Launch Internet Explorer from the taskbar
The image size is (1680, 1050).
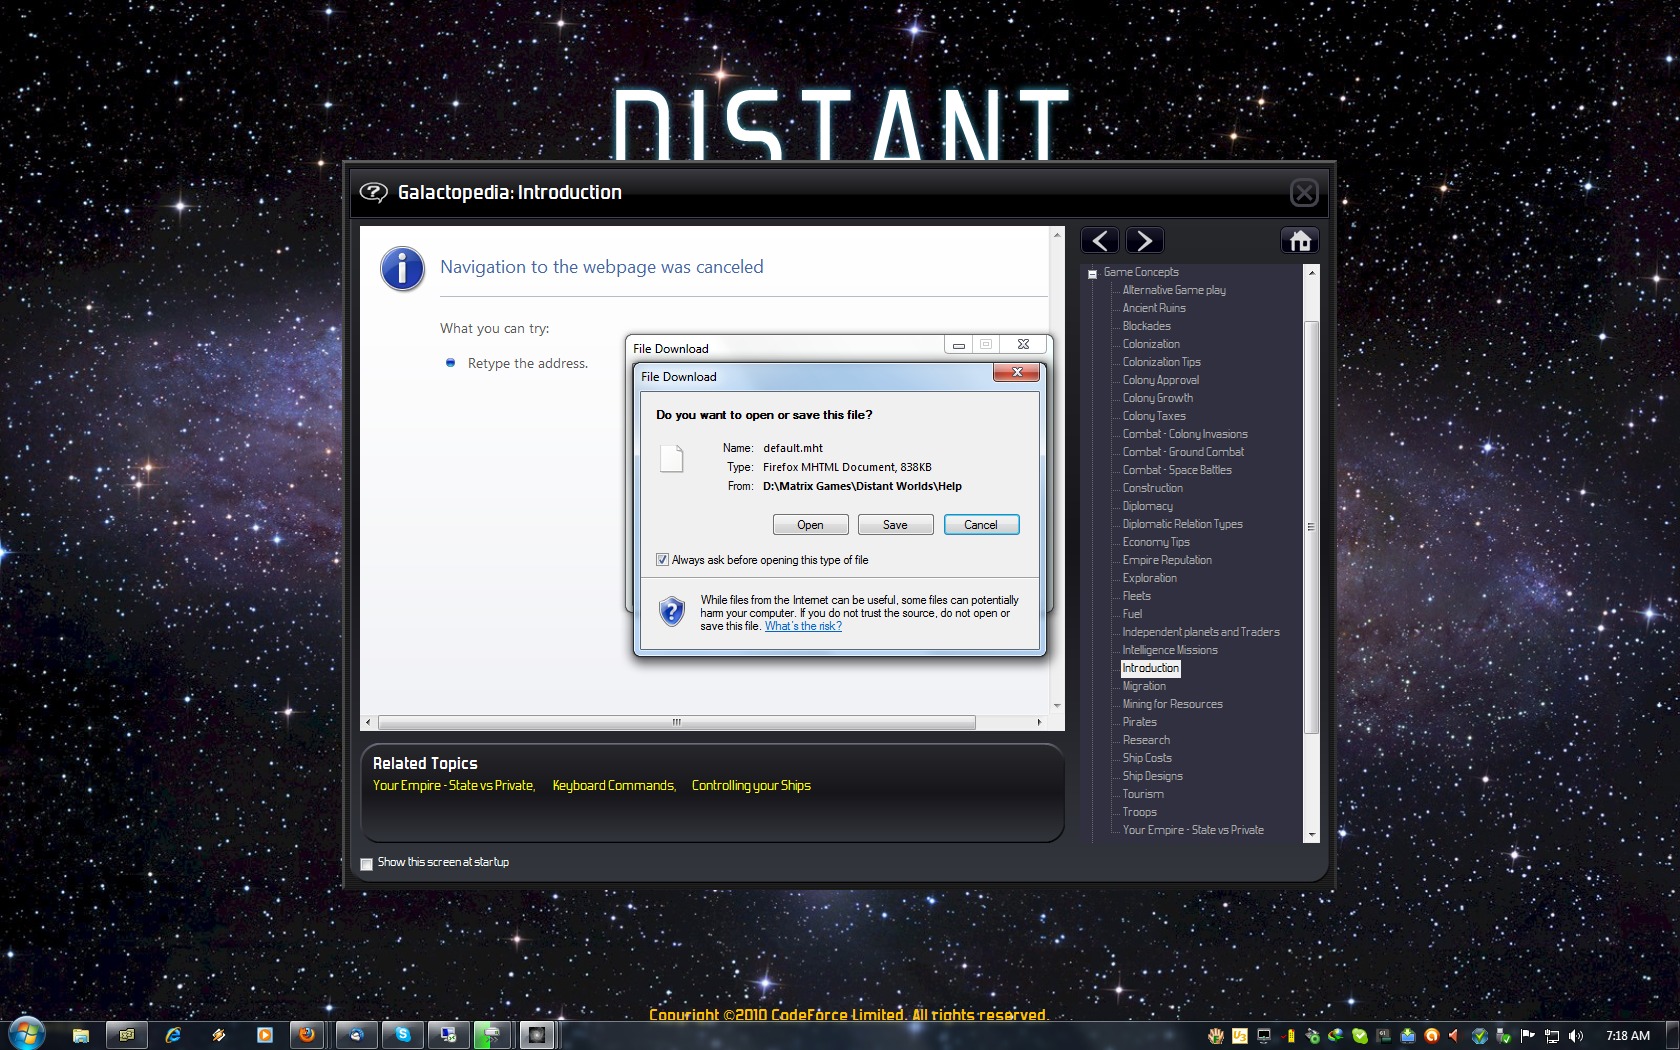pos(173,1035)
